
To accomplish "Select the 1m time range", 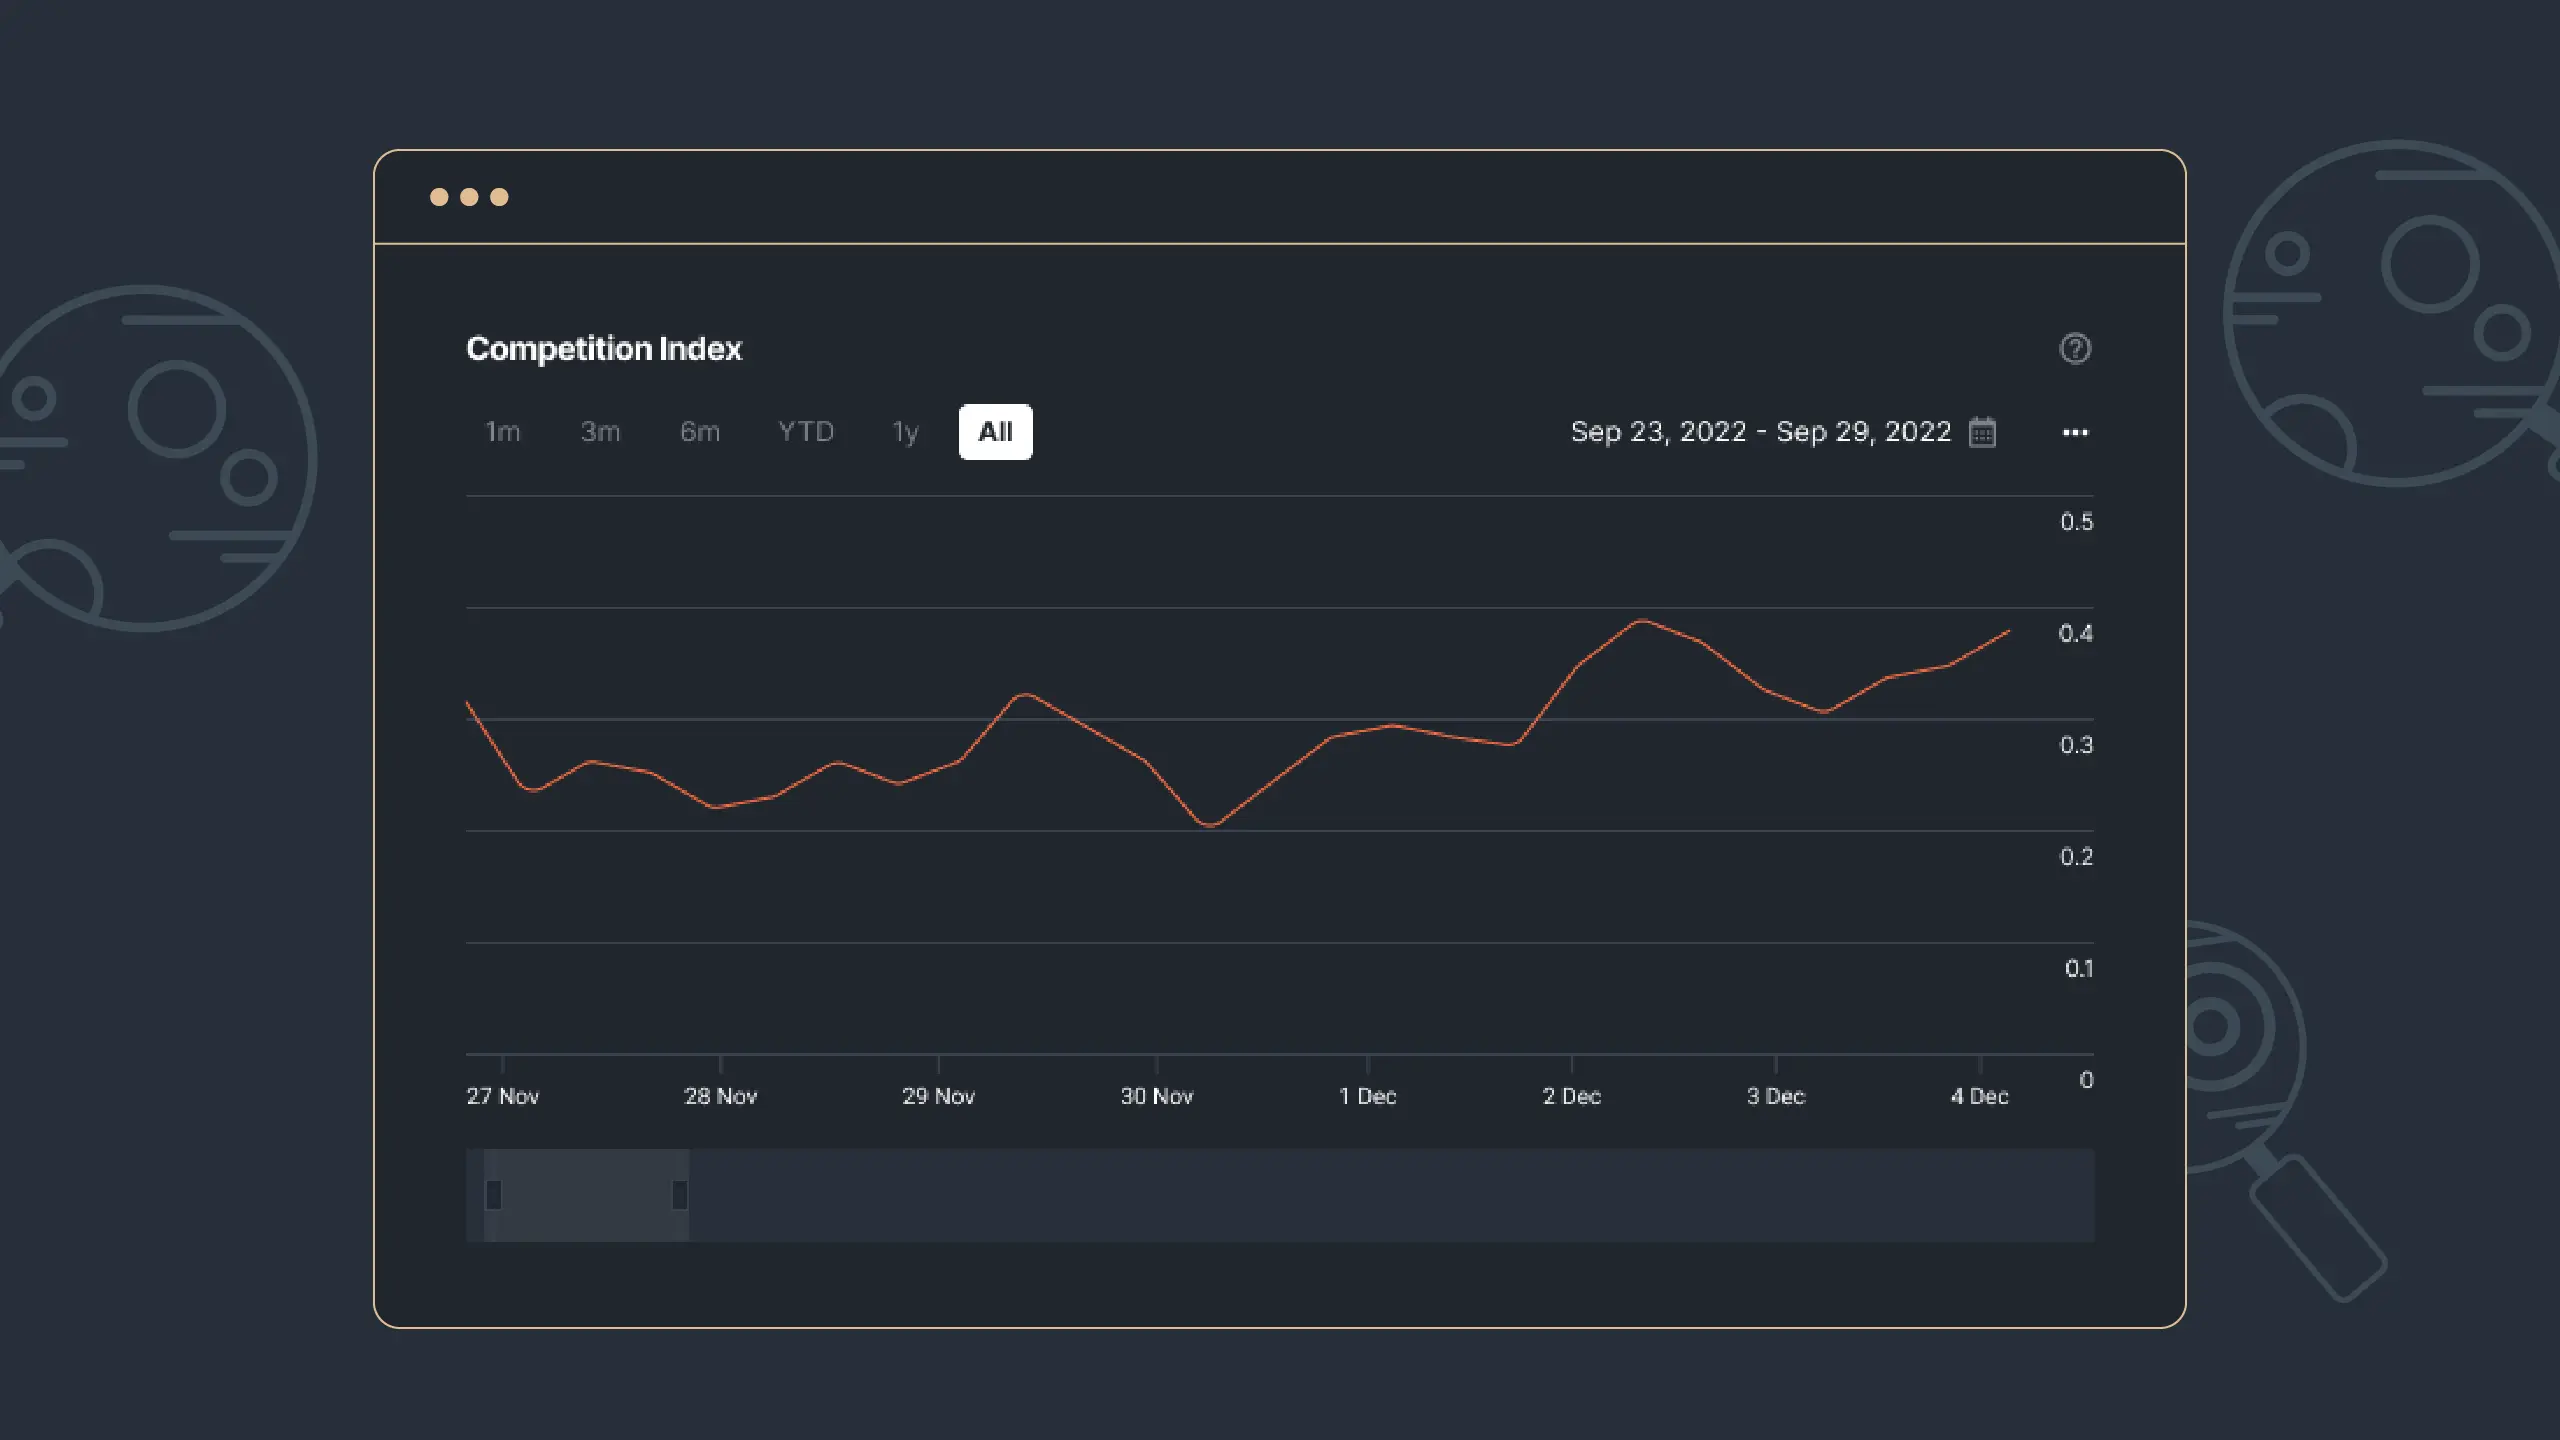I will [502, 432].
